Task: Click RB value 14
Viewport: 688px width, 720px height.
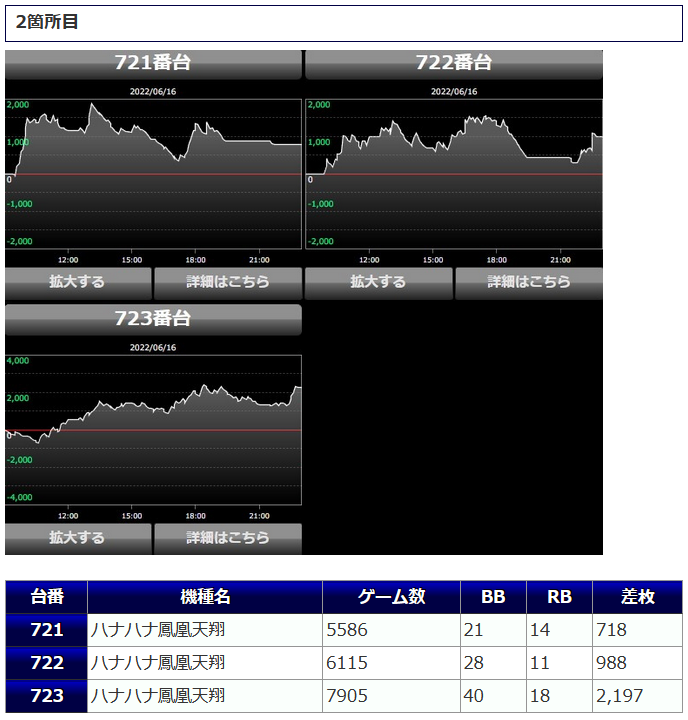Action: 540,630
